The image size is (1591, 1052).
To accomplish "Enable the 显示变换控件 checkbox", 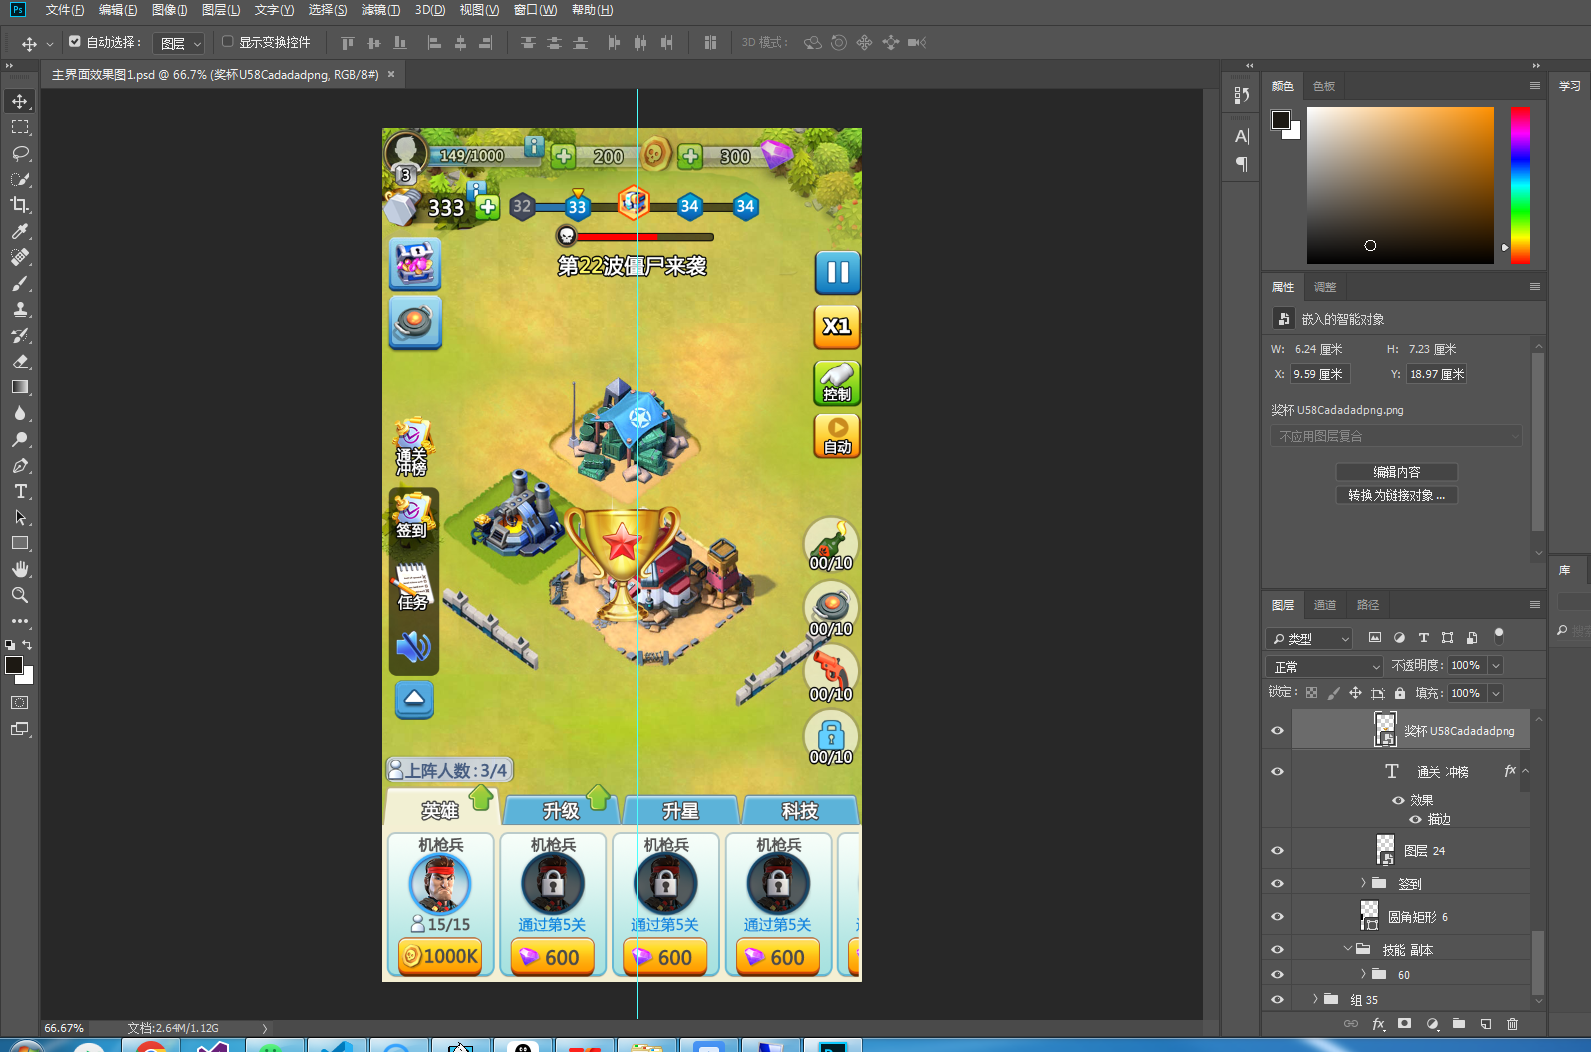I will tap(228, 42).
